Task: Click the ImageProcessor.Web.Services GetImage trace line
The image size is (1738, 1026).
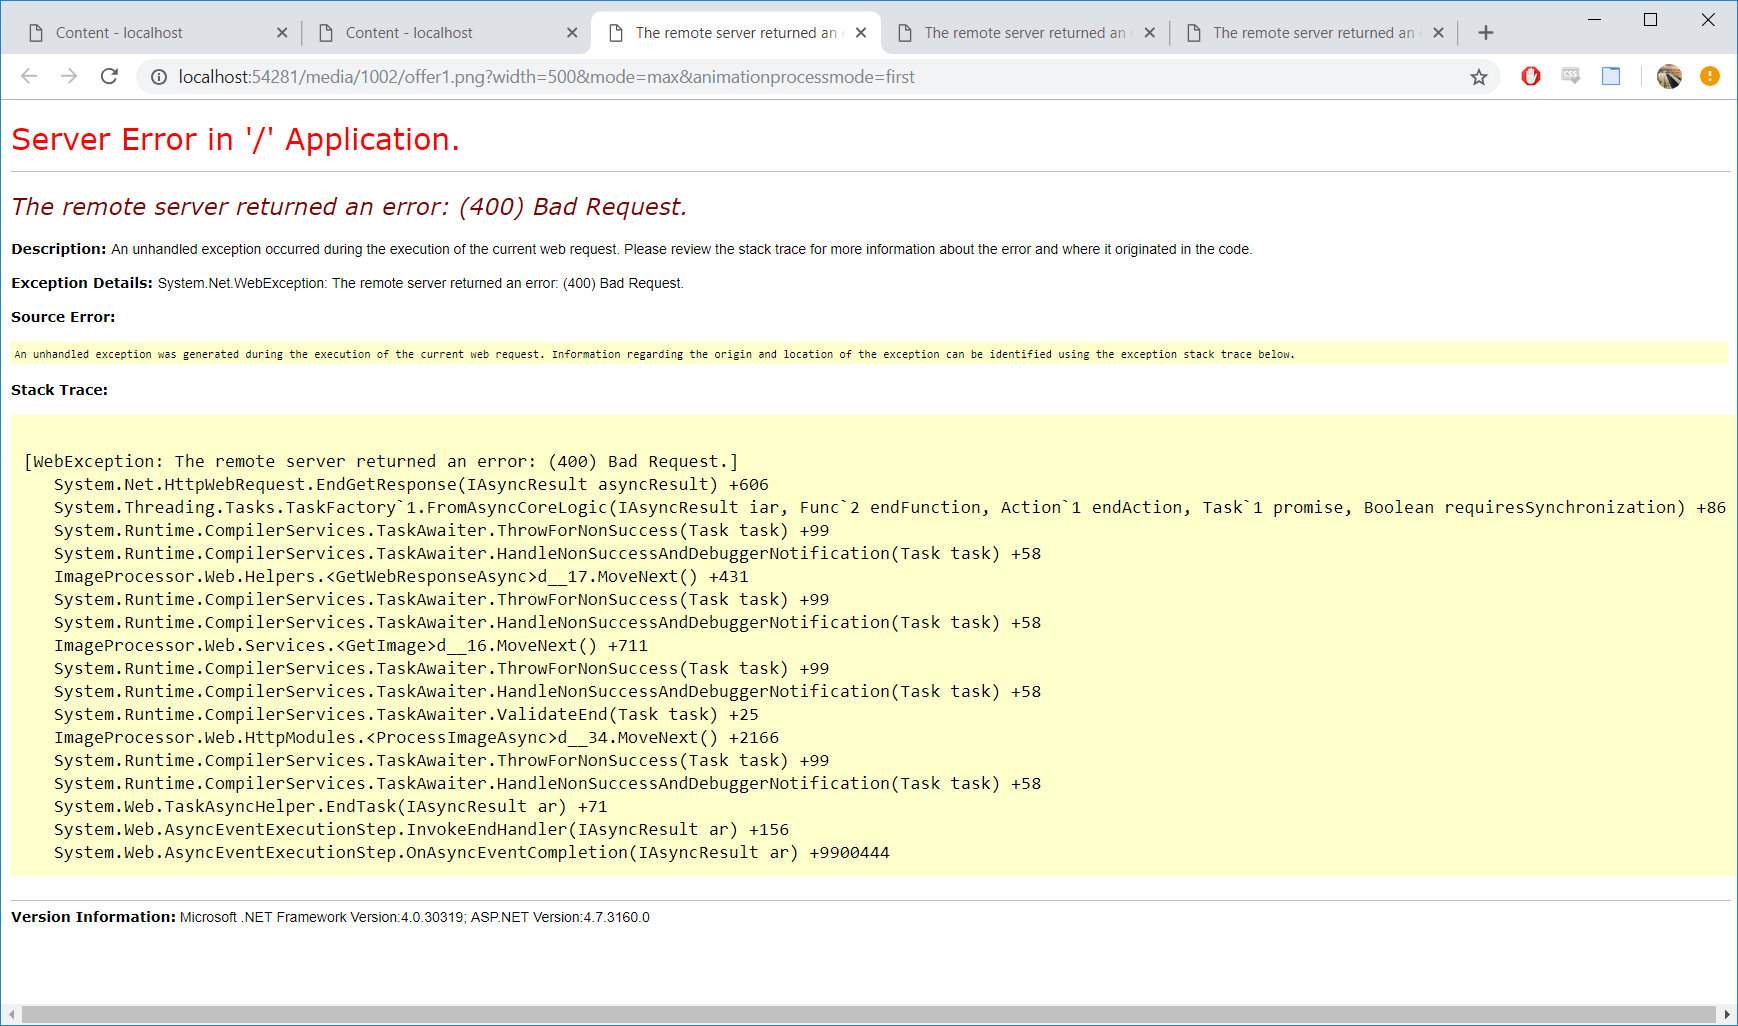Action: point(351,646)
